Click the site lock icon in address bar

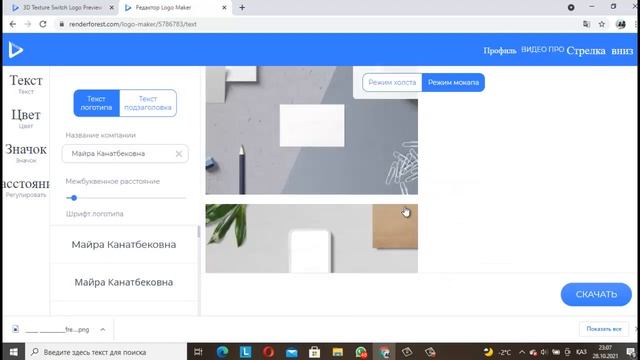[62, 24]
